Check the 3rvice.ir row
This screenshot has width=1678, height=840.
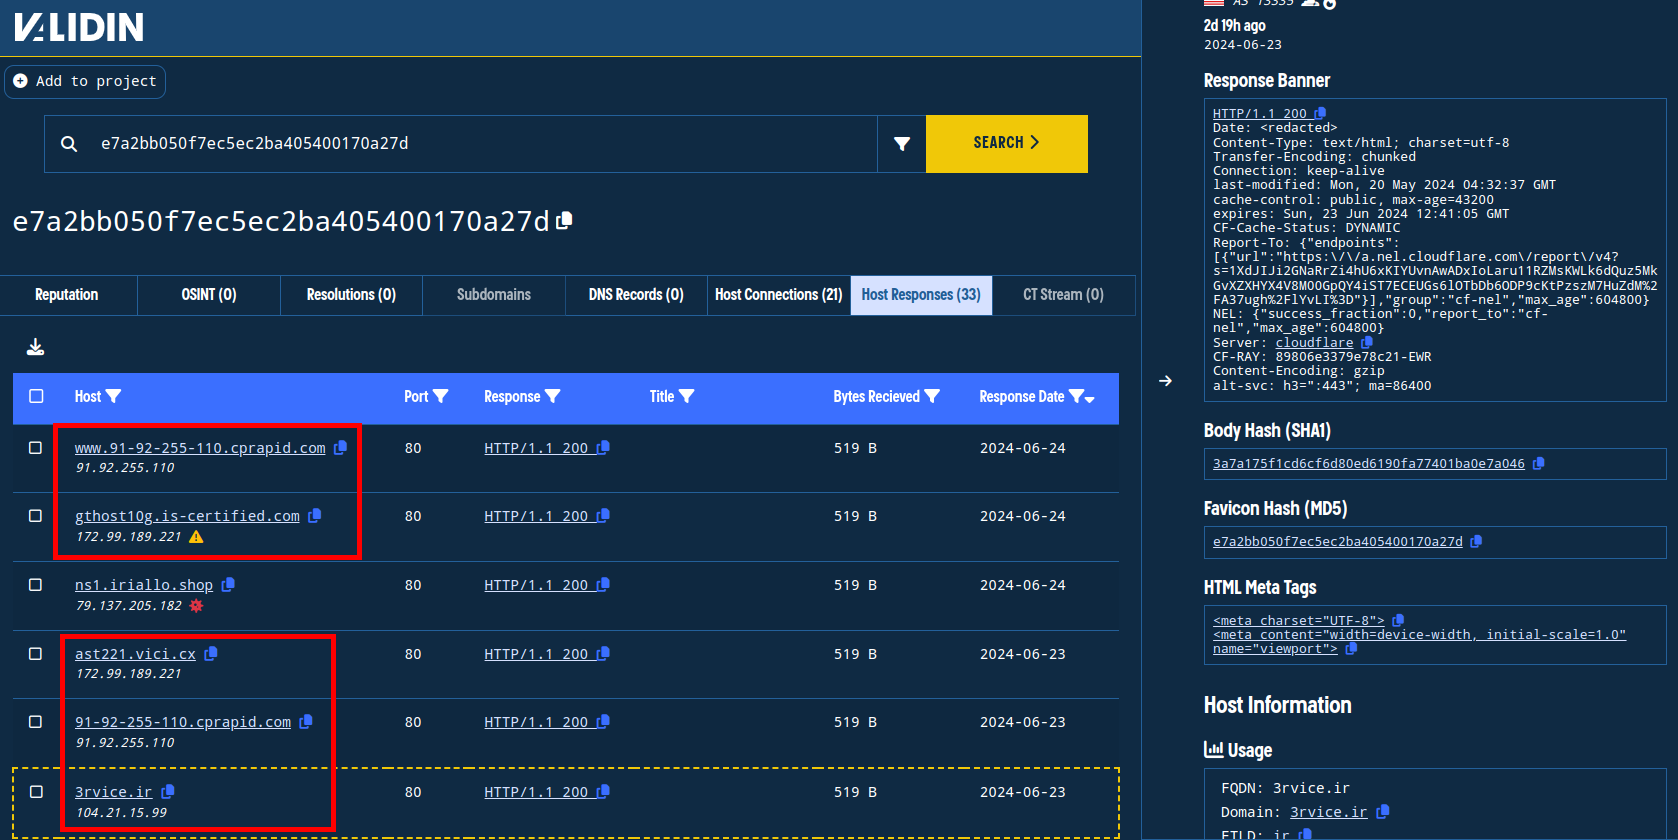[x=36, y=792]
